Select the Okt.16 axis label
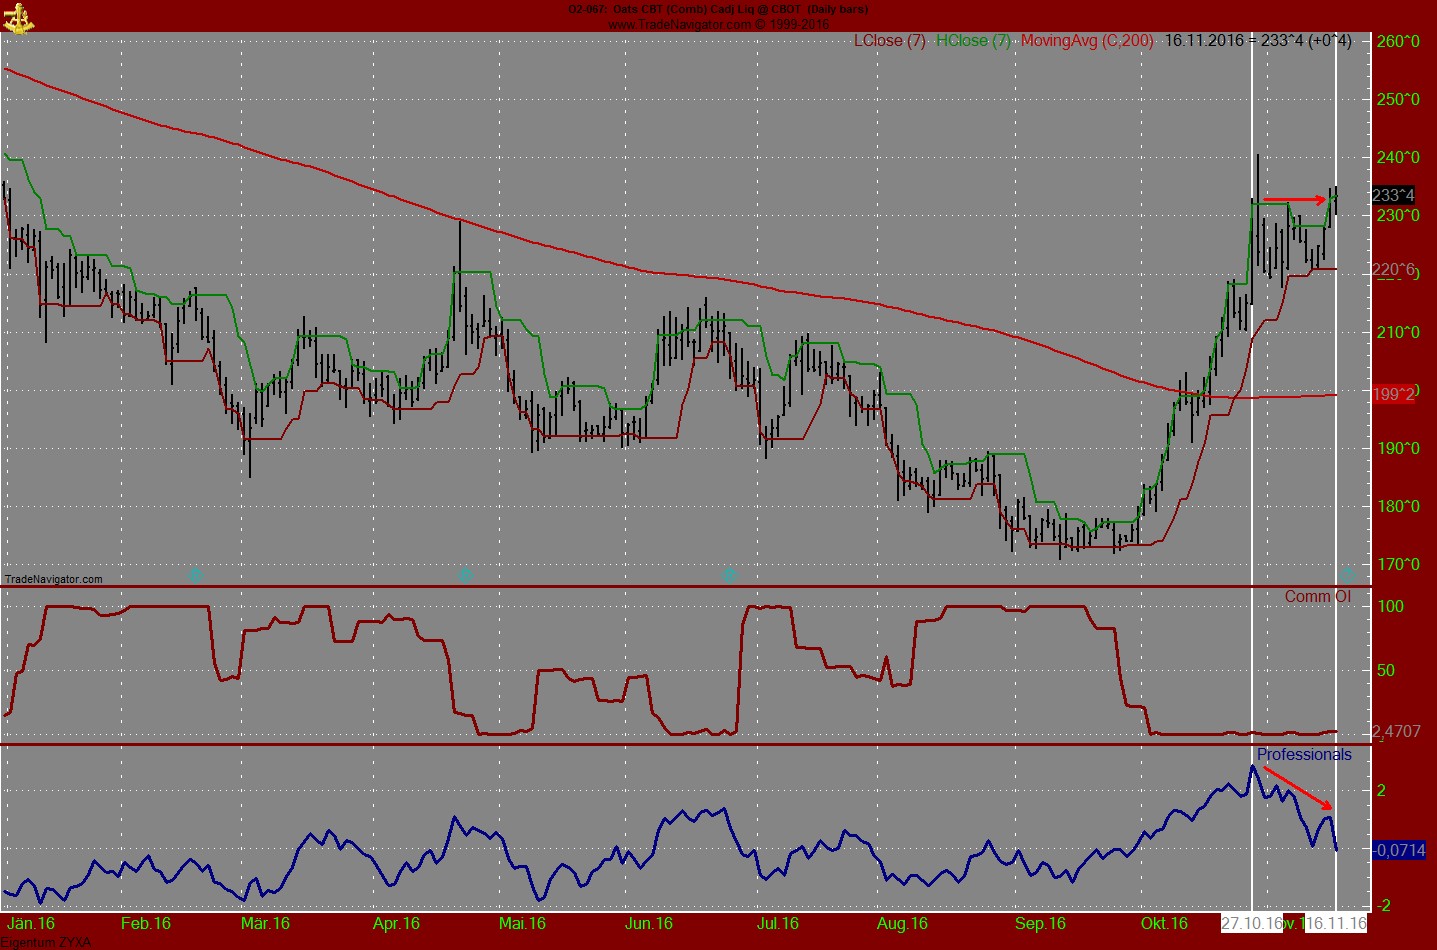Image resolution: width=1437 pixels, height=950 pixels. pyautogui.click(x=1163, y=924)
